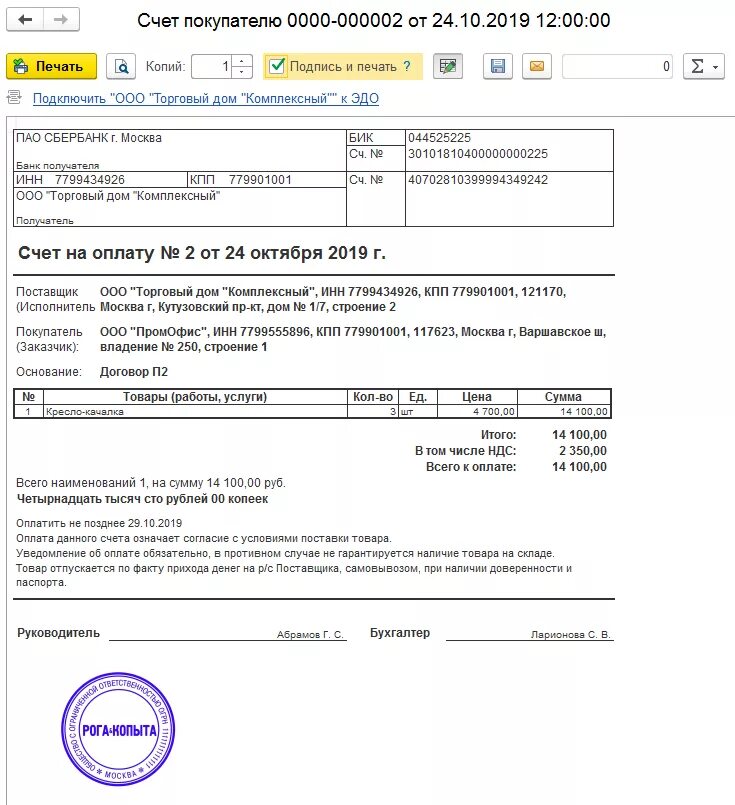Go back with the left arrow button
Viewport: 735px width, 805px height.
25,20
